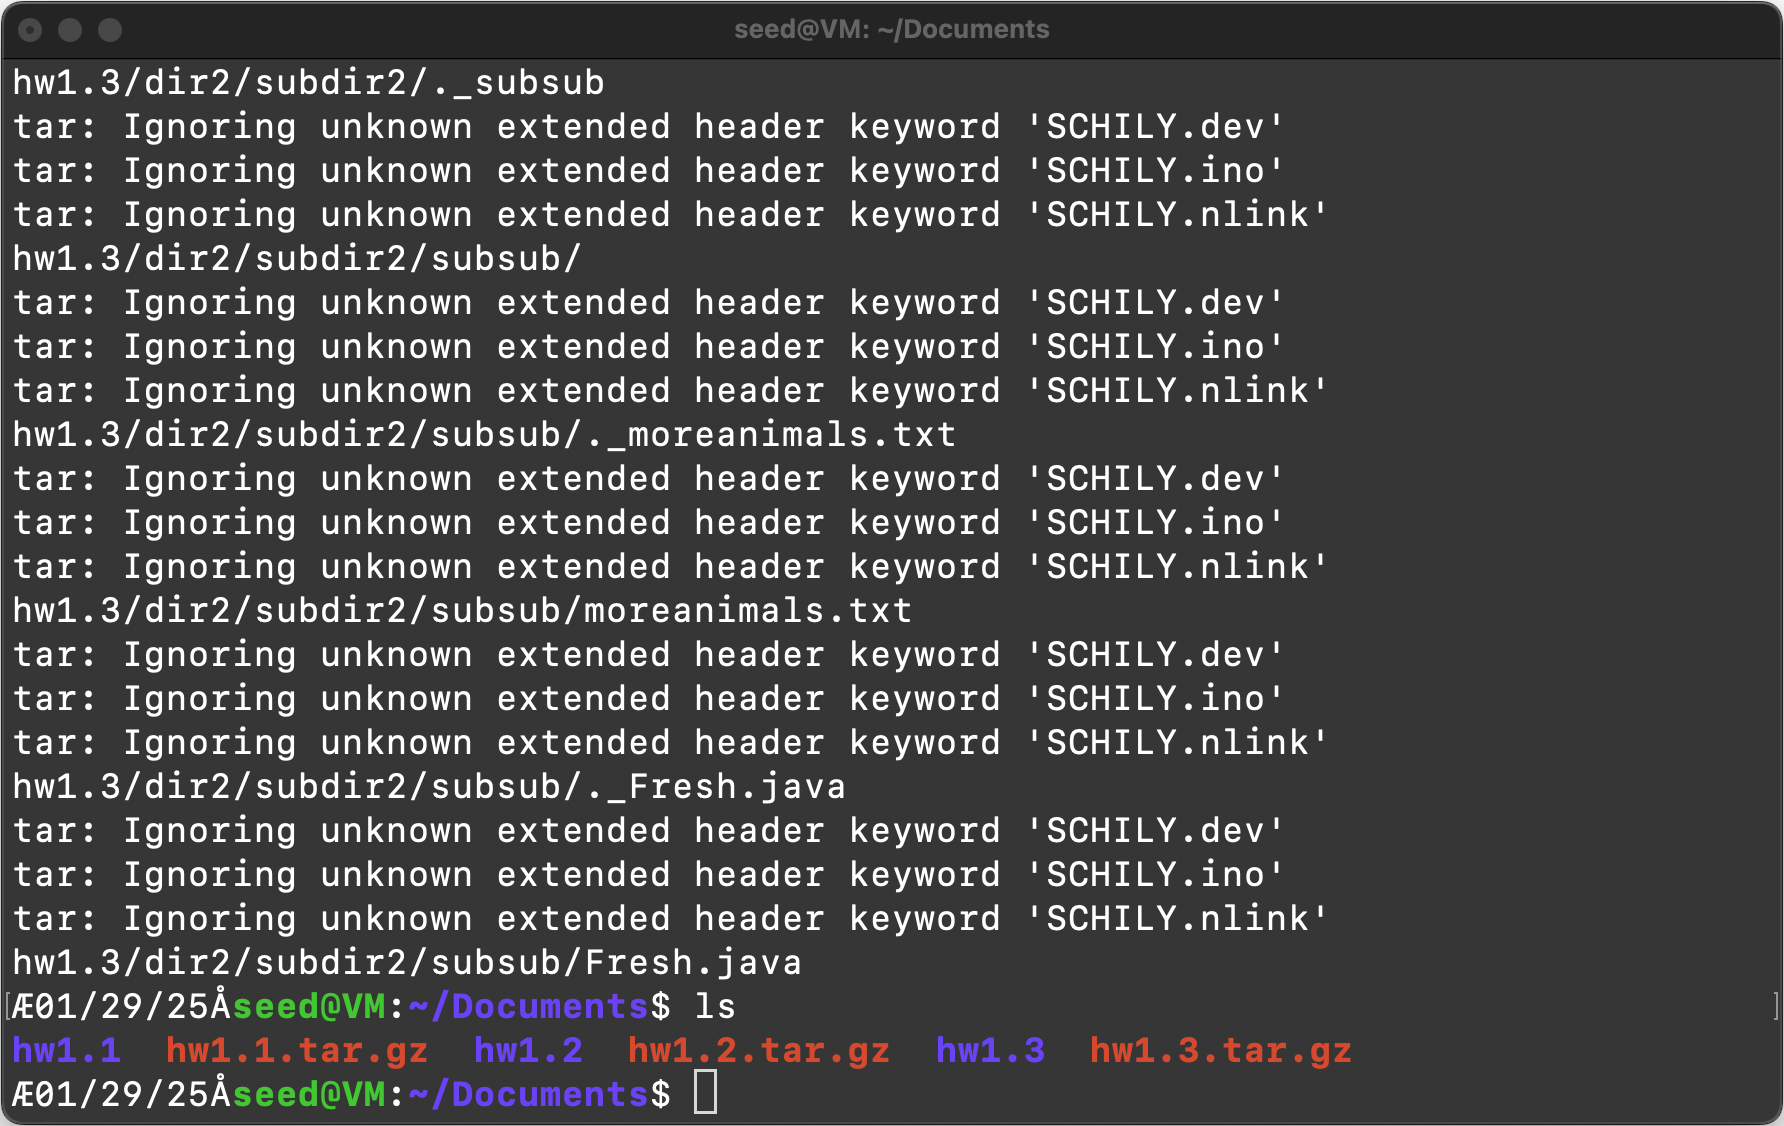Click the ._subsub path on top line
The image size is (1784, 1126).
pos(308,82)
